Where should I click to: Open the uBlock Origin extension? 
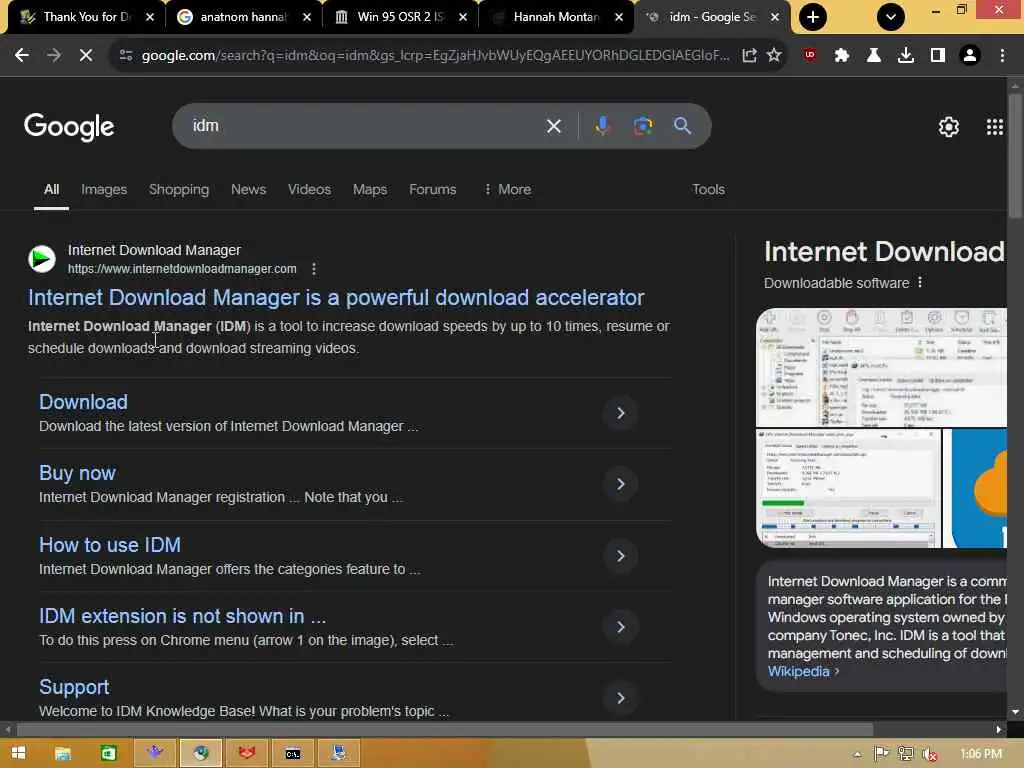point(810,56)
